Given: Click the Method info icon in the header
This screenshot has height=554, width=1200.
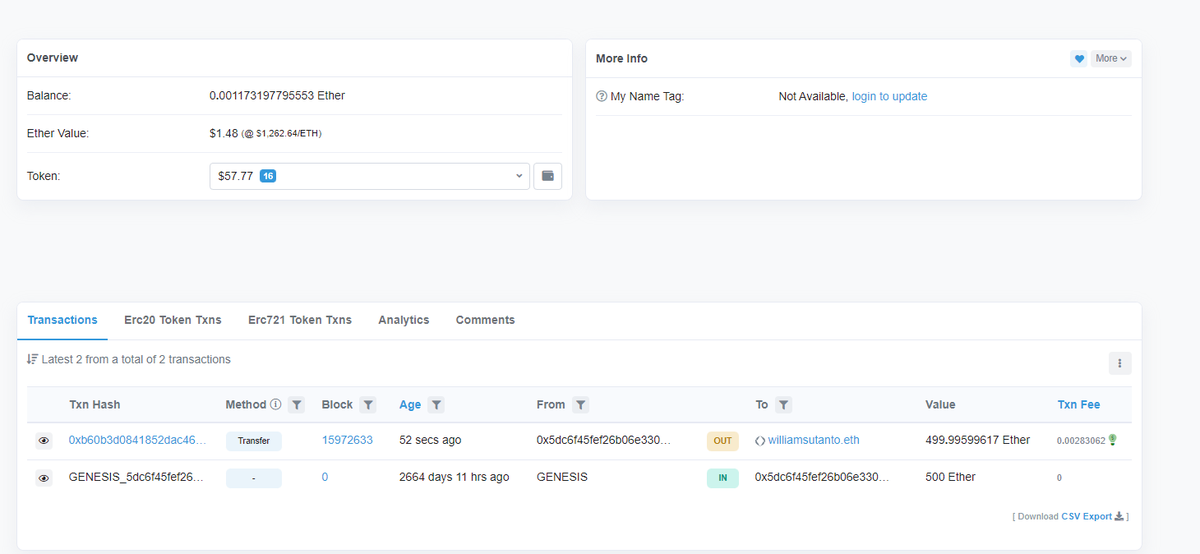Looking at the screenshot, I should pos(275,405).
